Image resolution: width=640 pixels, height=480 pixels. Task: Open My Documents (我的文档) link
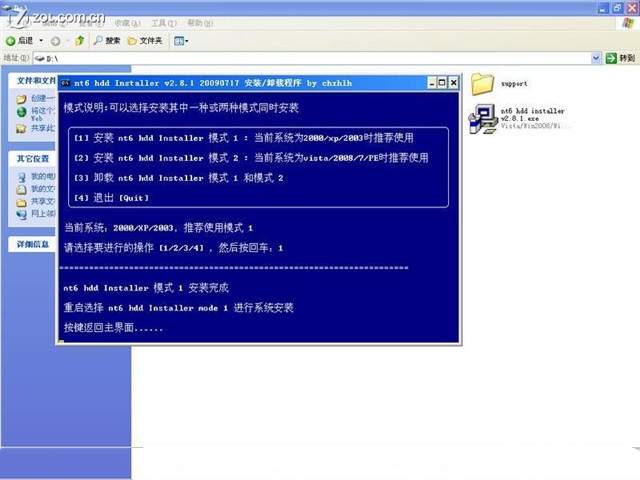click(37, 189)
